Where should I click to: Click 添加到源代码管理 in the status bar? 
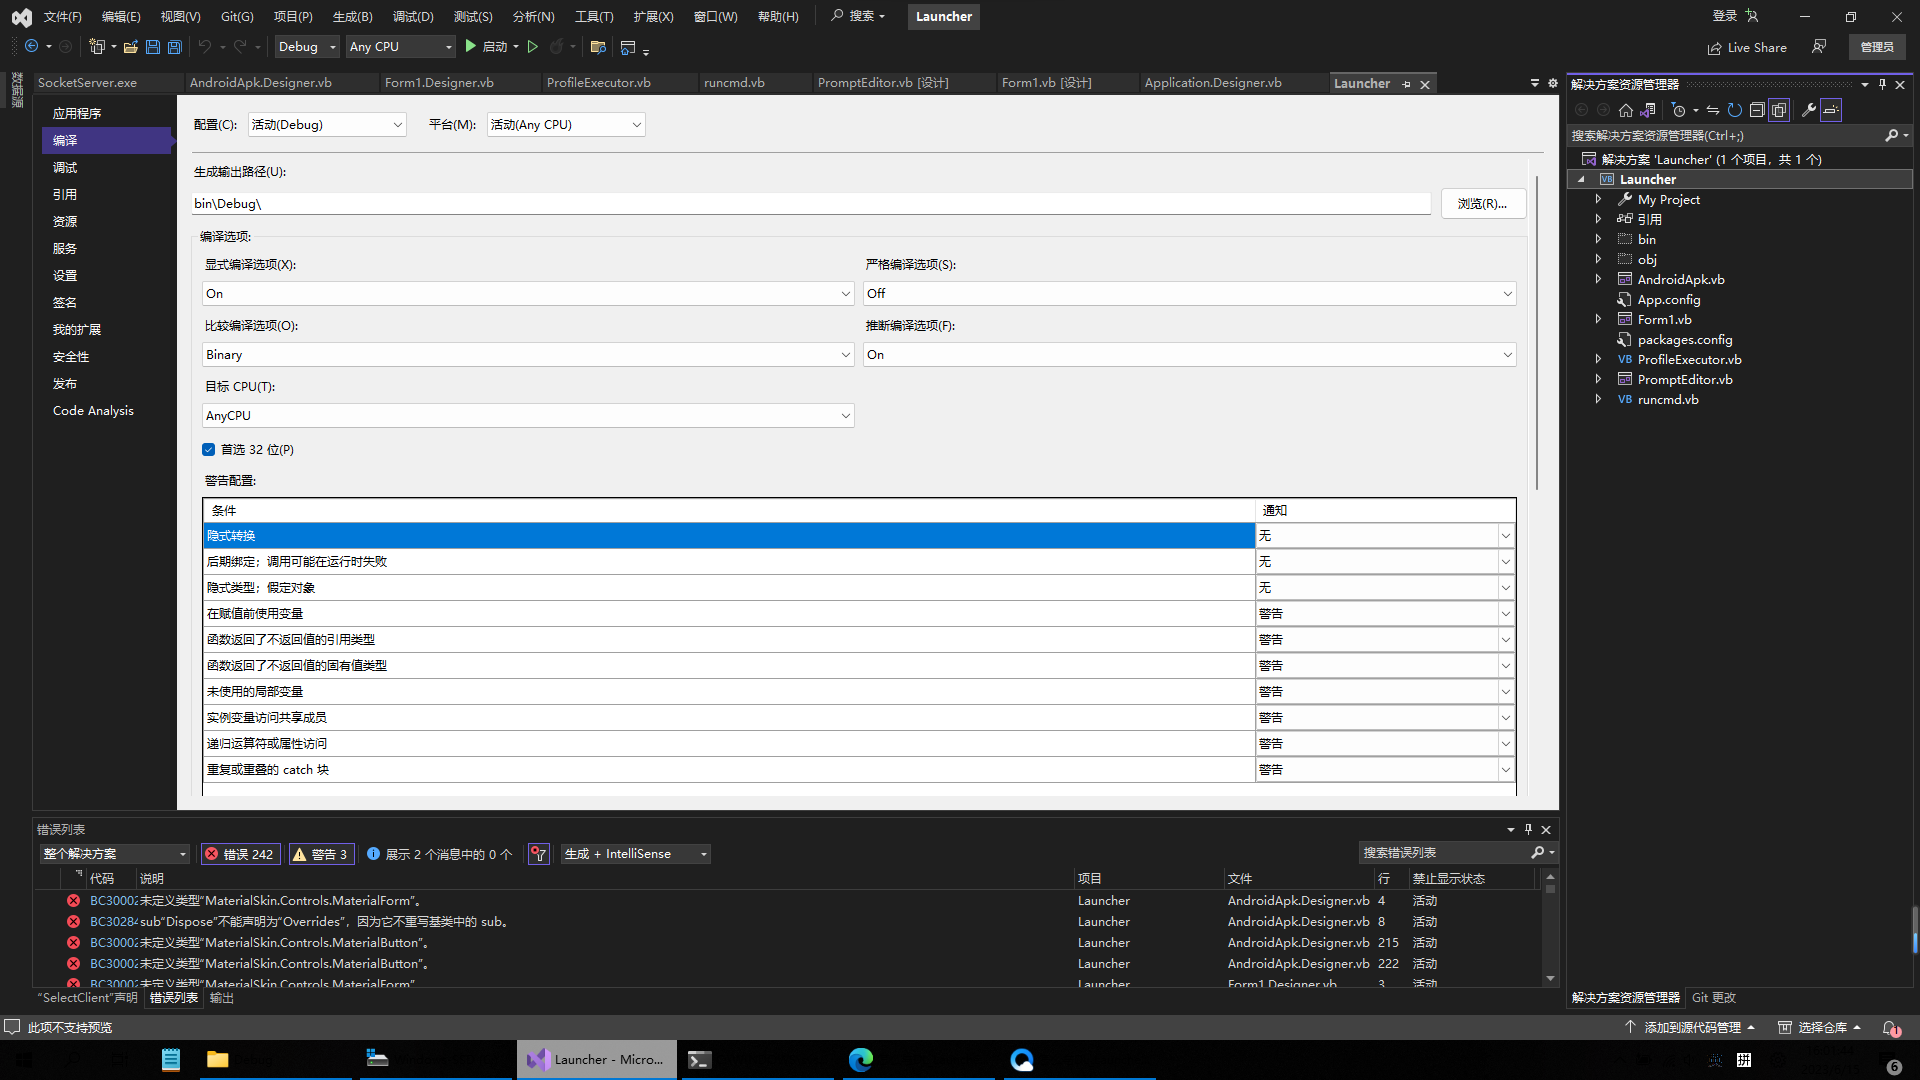coord(1694,1027)
